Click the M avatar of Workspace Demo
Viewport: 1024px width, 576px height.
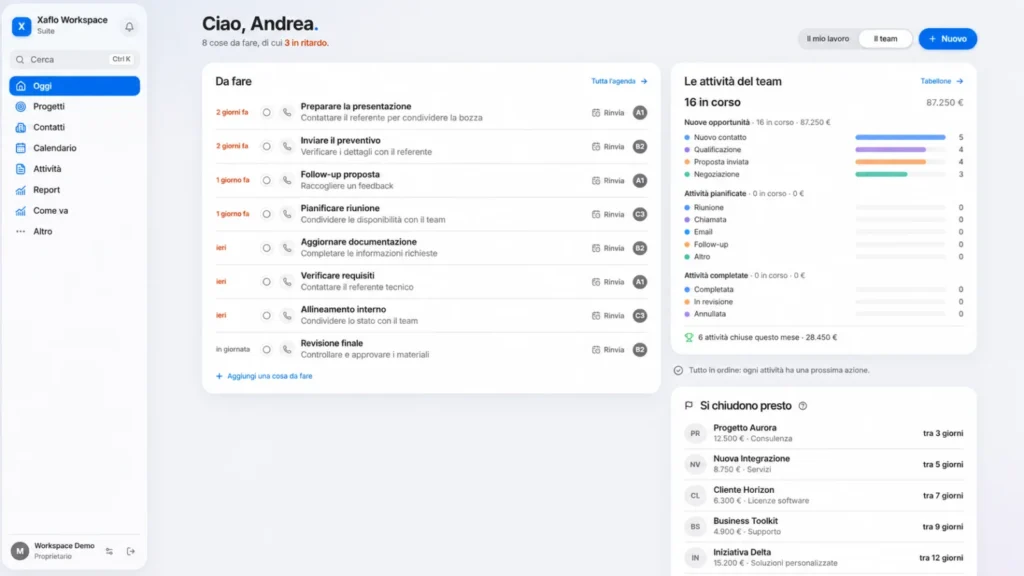click(x=20, y=551)
